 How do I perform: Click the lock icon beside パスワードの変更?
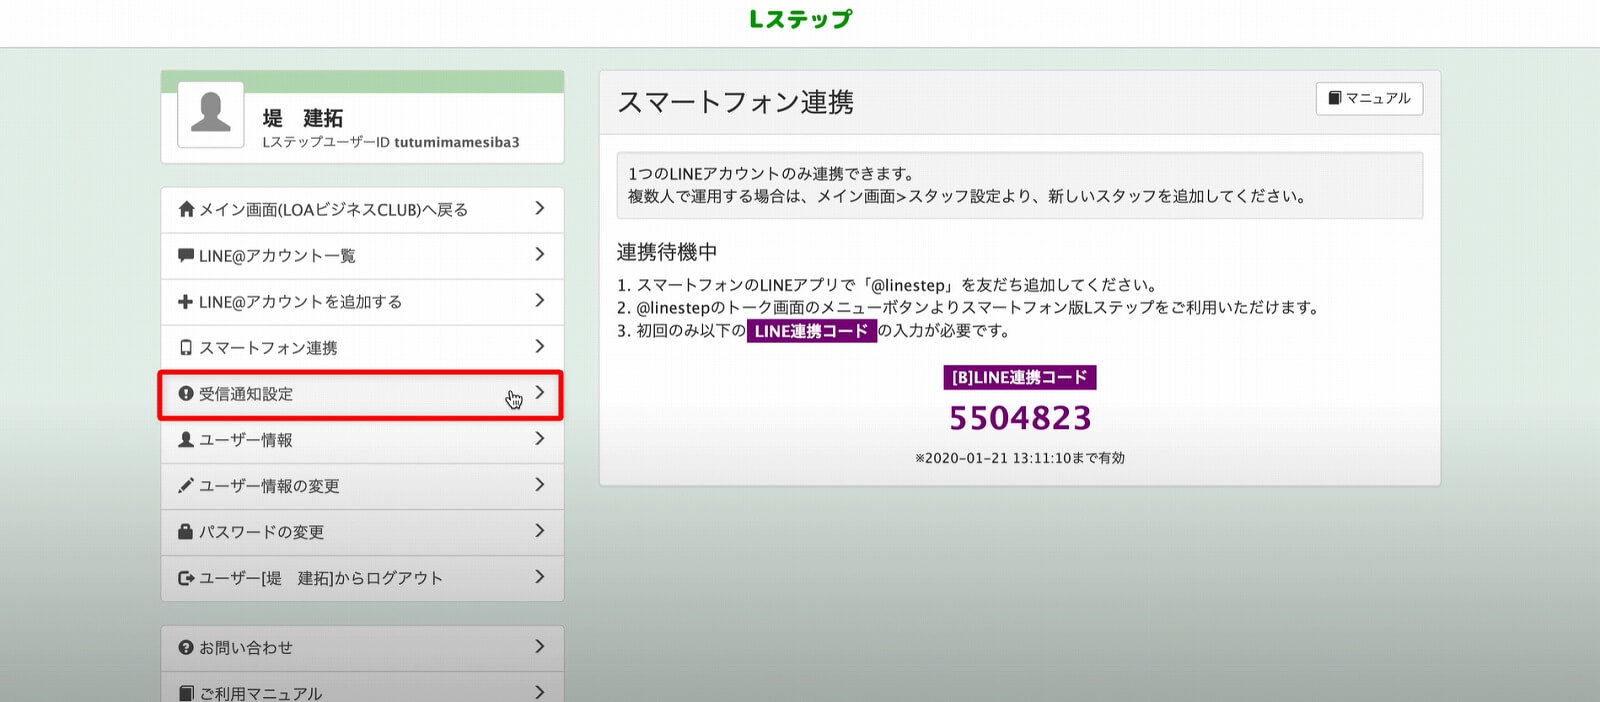(185, 531)
